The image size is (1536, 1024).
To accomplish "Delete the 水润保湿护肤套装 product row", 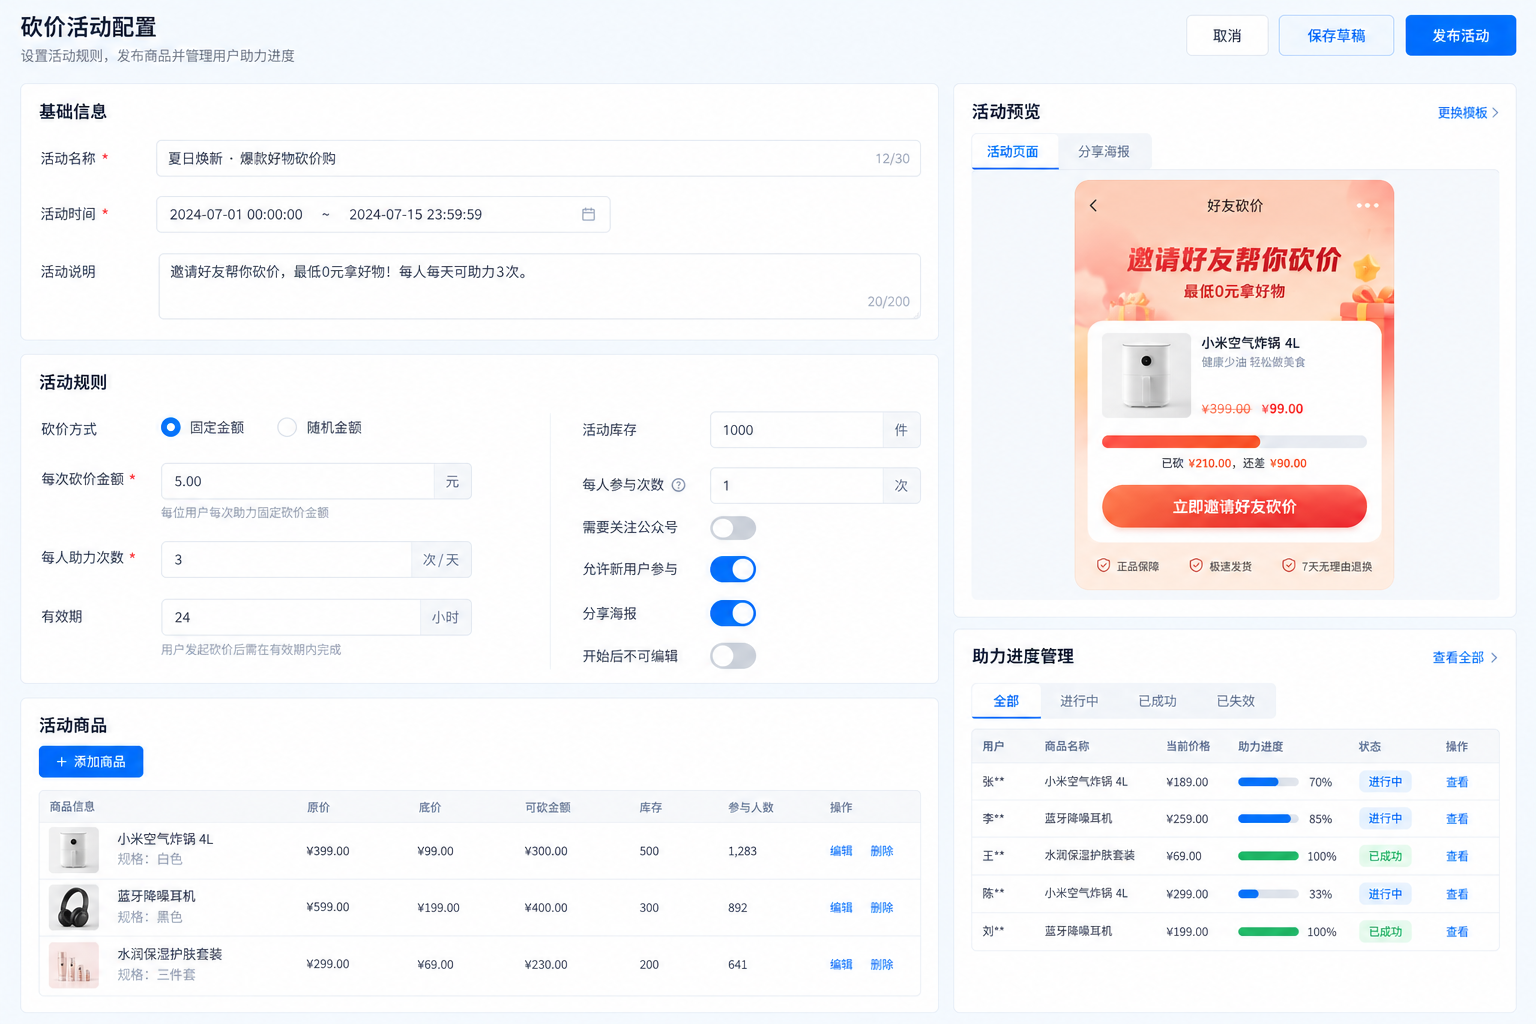I will 882,965.
